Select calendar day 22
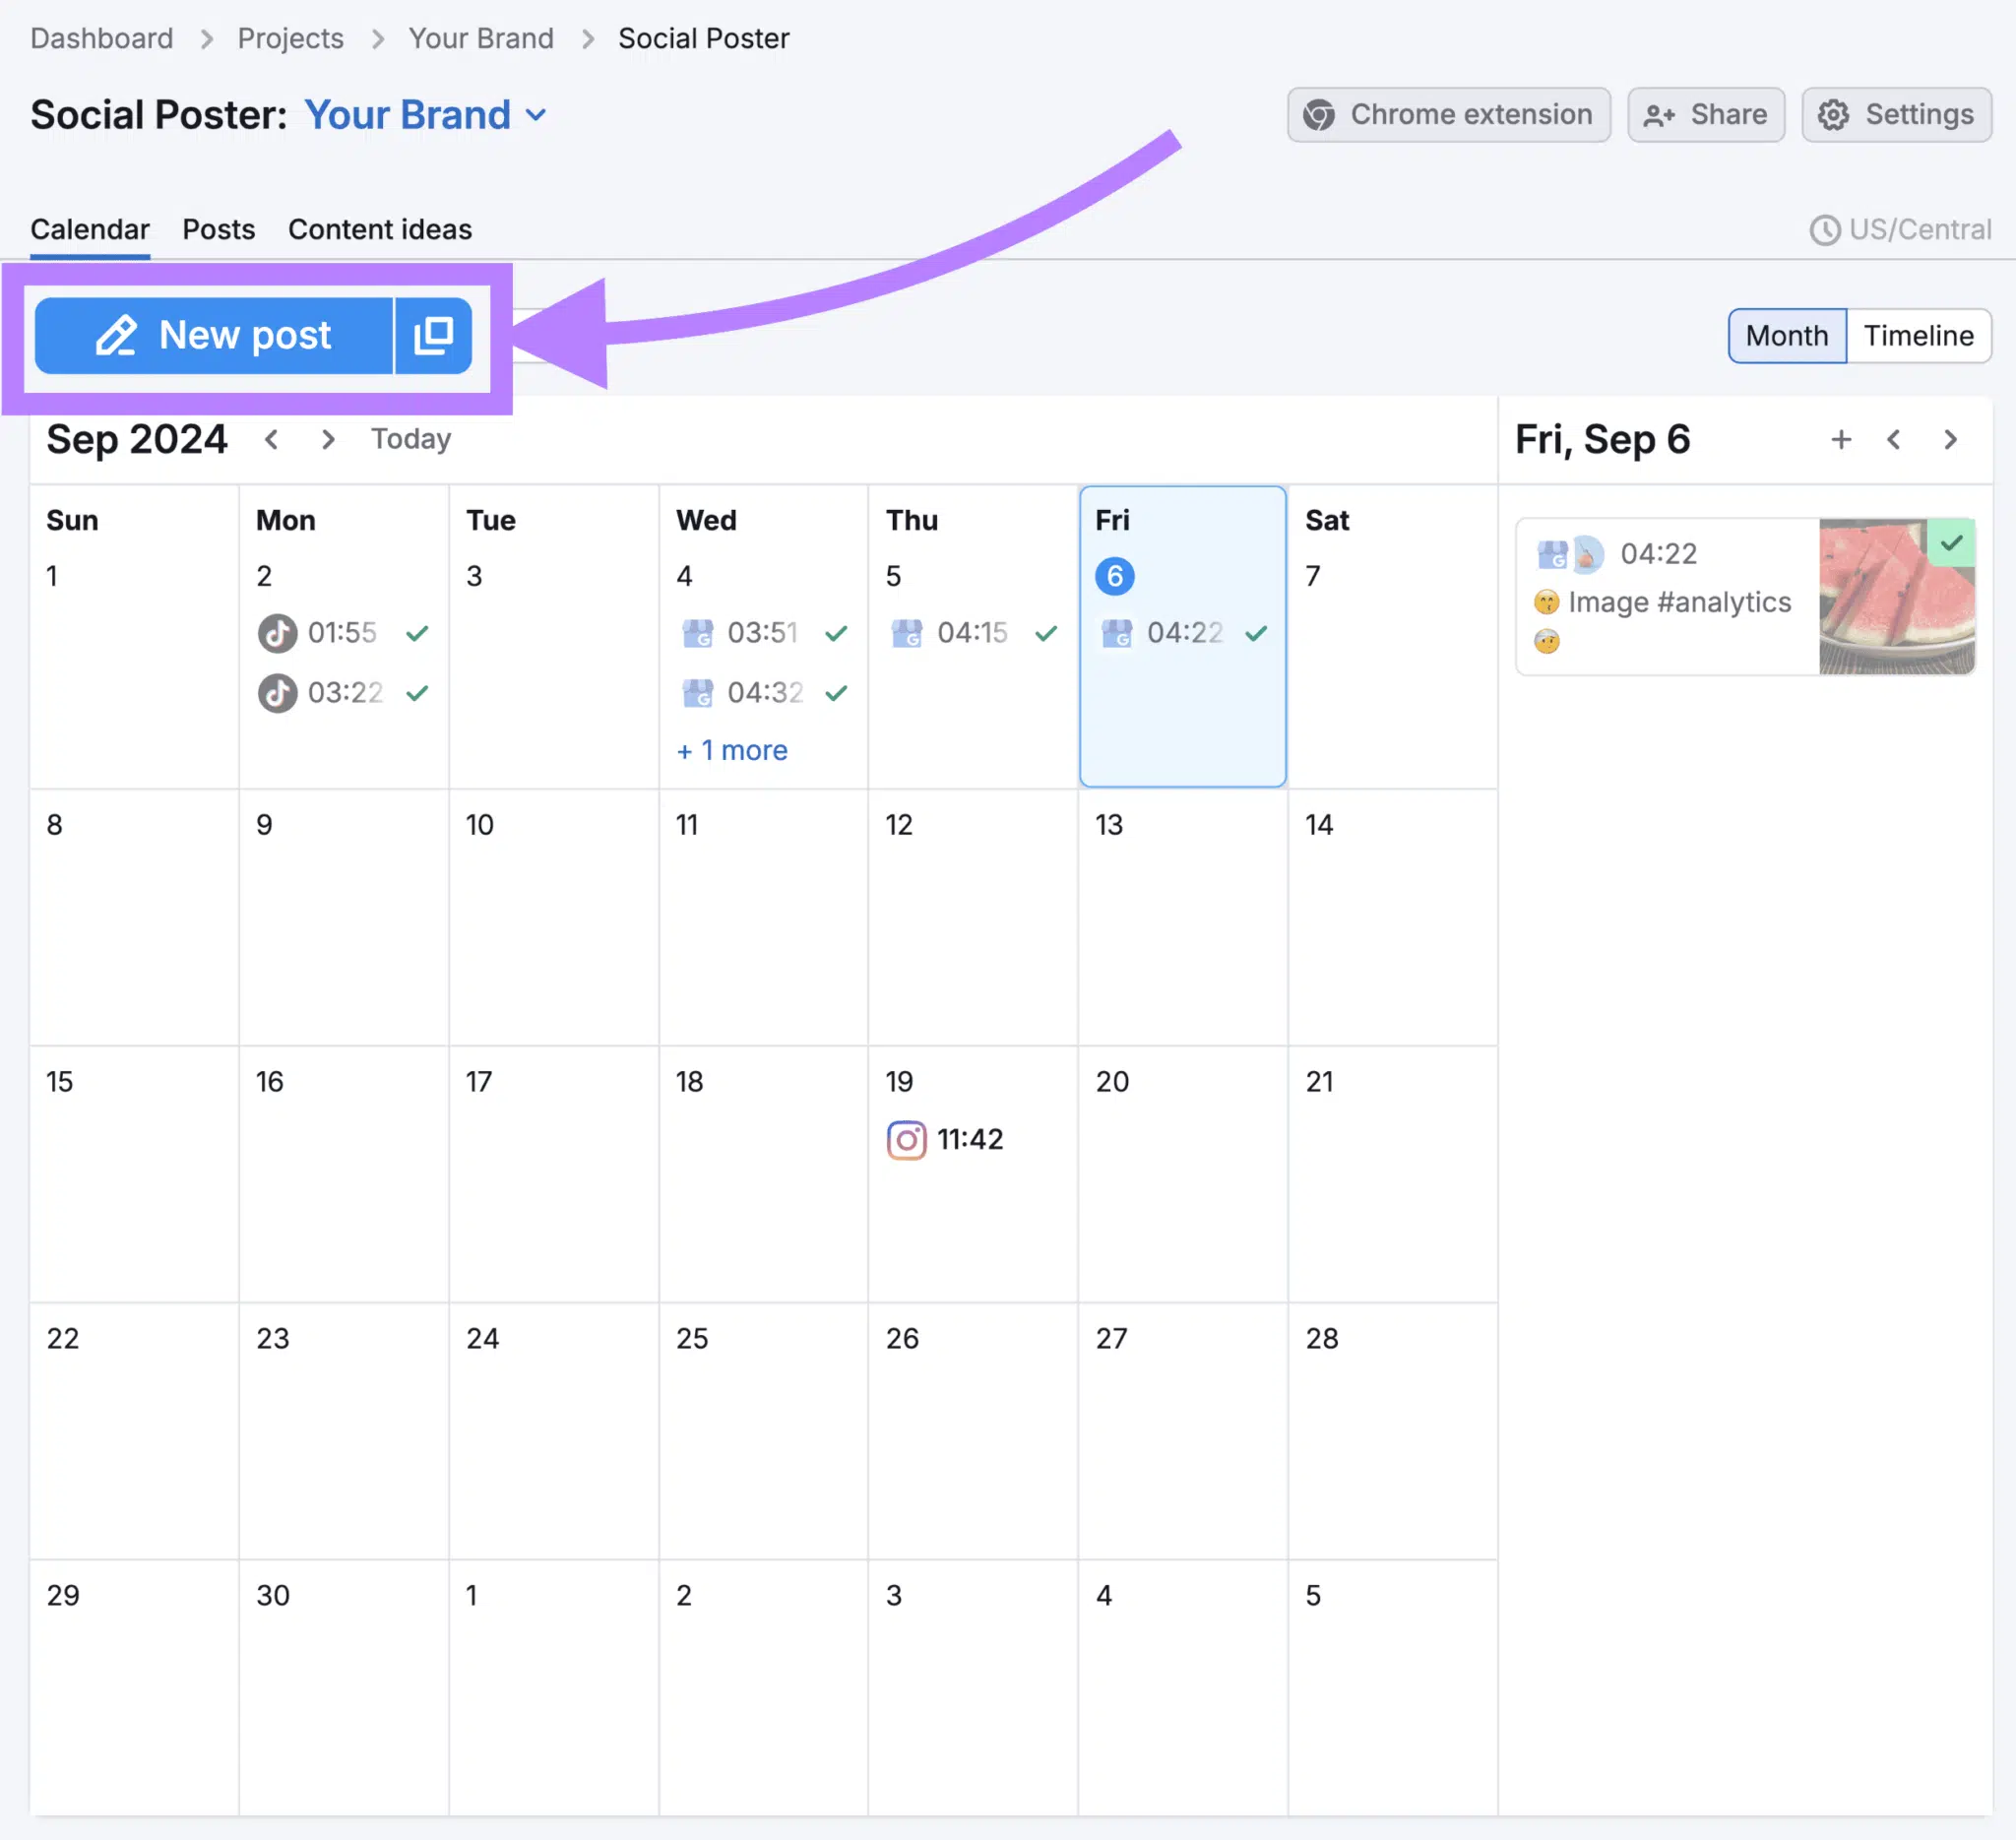 click(63, 1339)
